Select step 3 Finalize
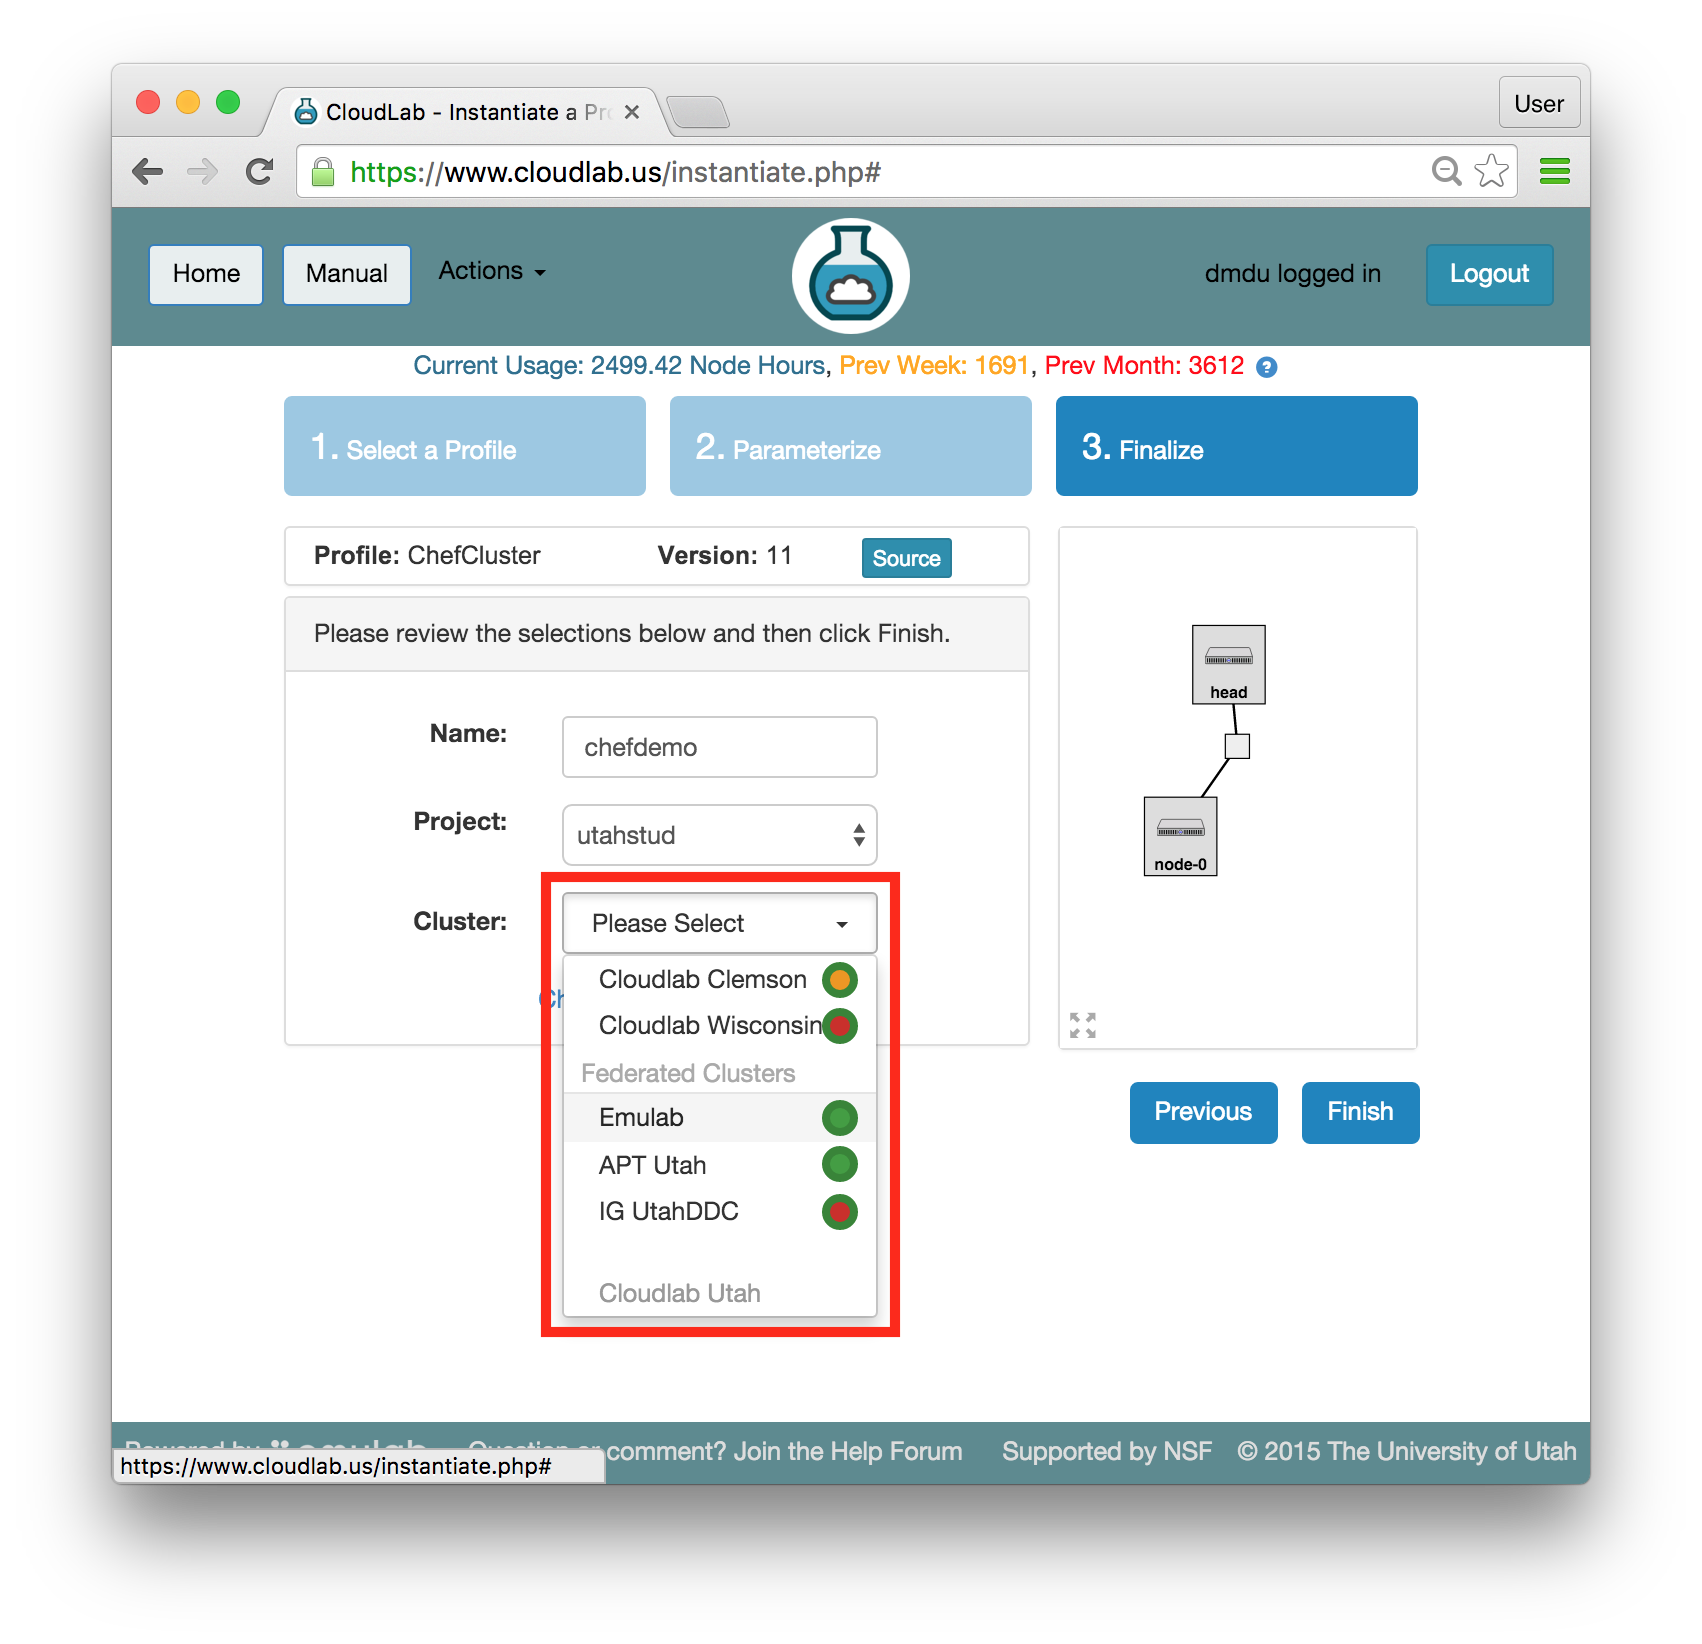Screen dimensions: 1702x1644 1237,446
